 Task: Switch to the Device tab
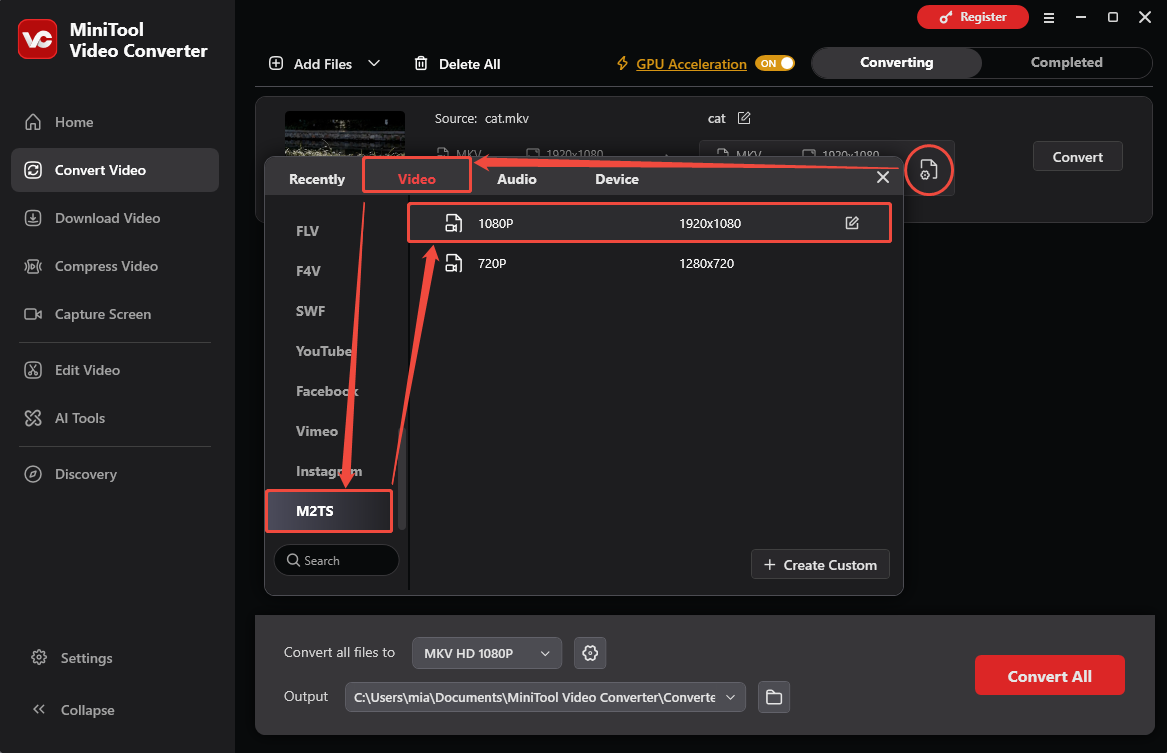click(x=617, y=179)
